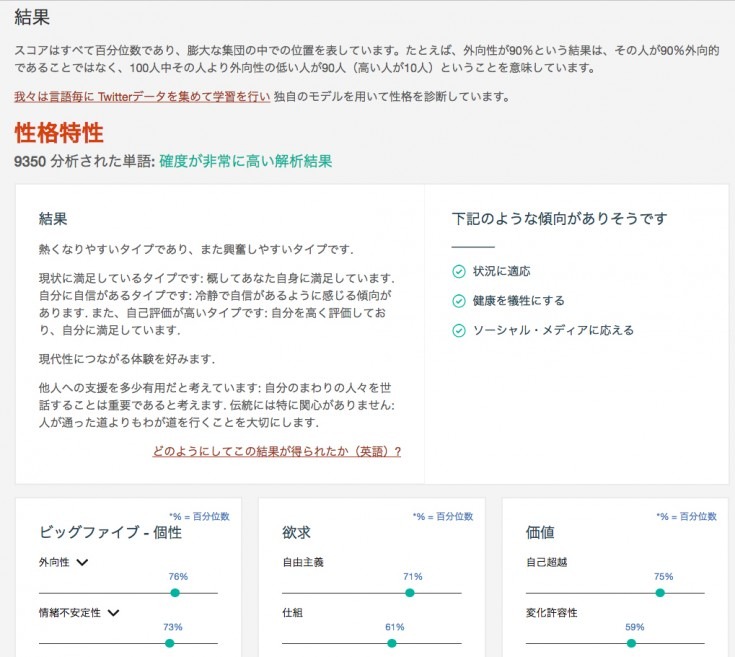Click the 価値 card heading
735x657 pixels.
(540, 533)
